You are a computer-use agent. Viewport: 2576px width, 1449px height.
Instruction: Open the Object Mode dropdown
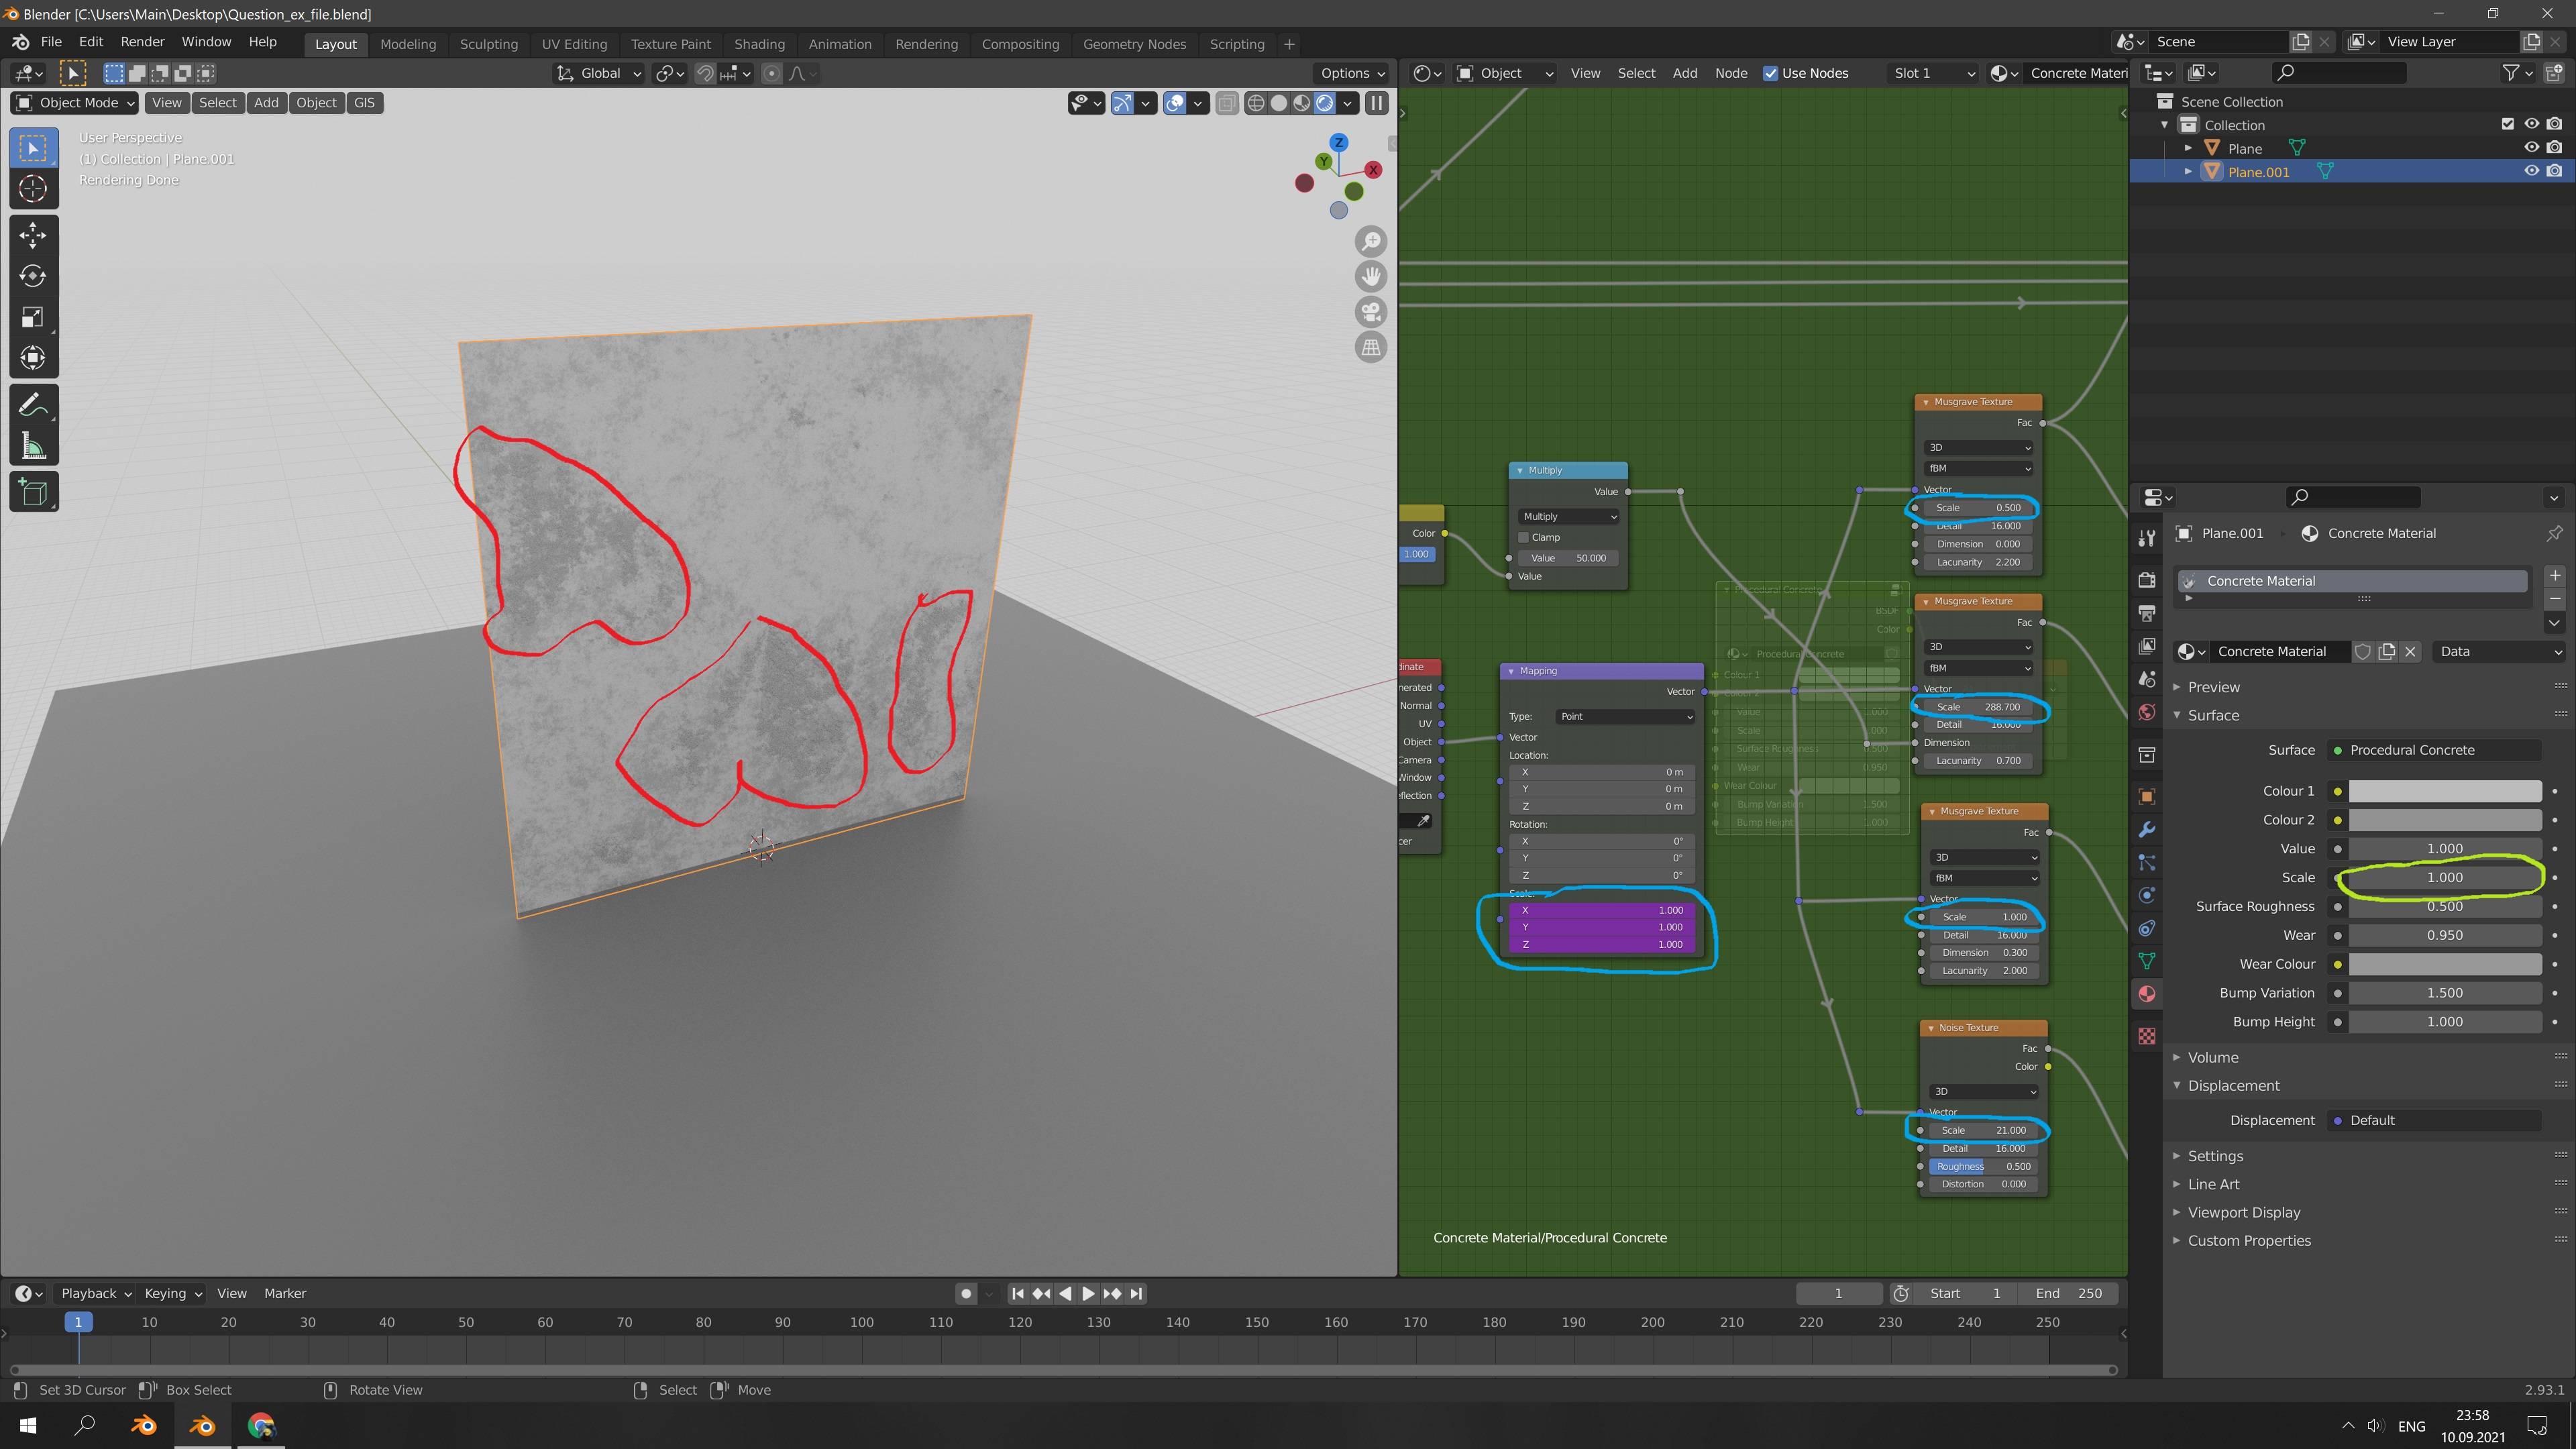(x=76, y=103)
